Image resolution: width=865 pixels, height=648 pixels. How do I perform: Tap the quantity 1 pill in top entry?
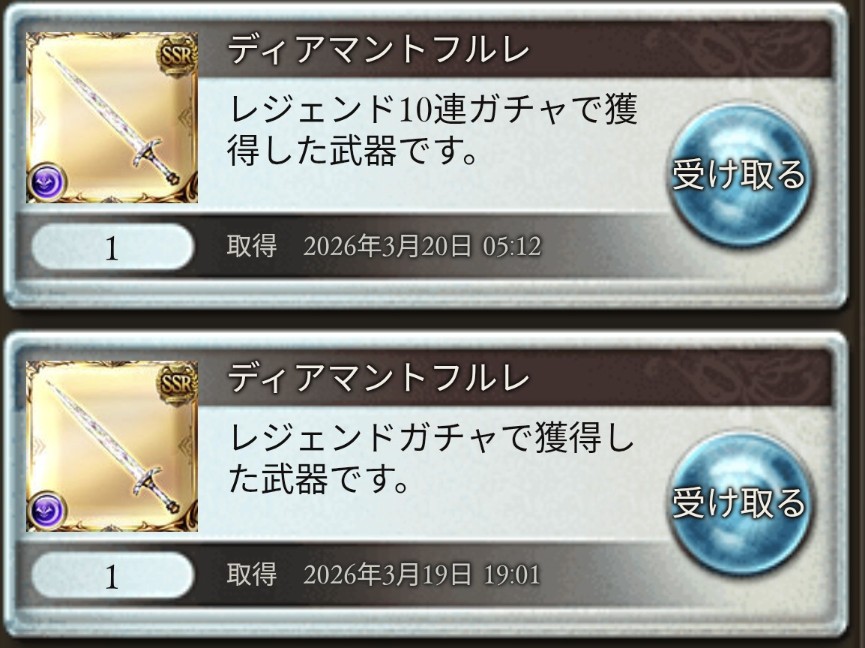coord(112,247)
